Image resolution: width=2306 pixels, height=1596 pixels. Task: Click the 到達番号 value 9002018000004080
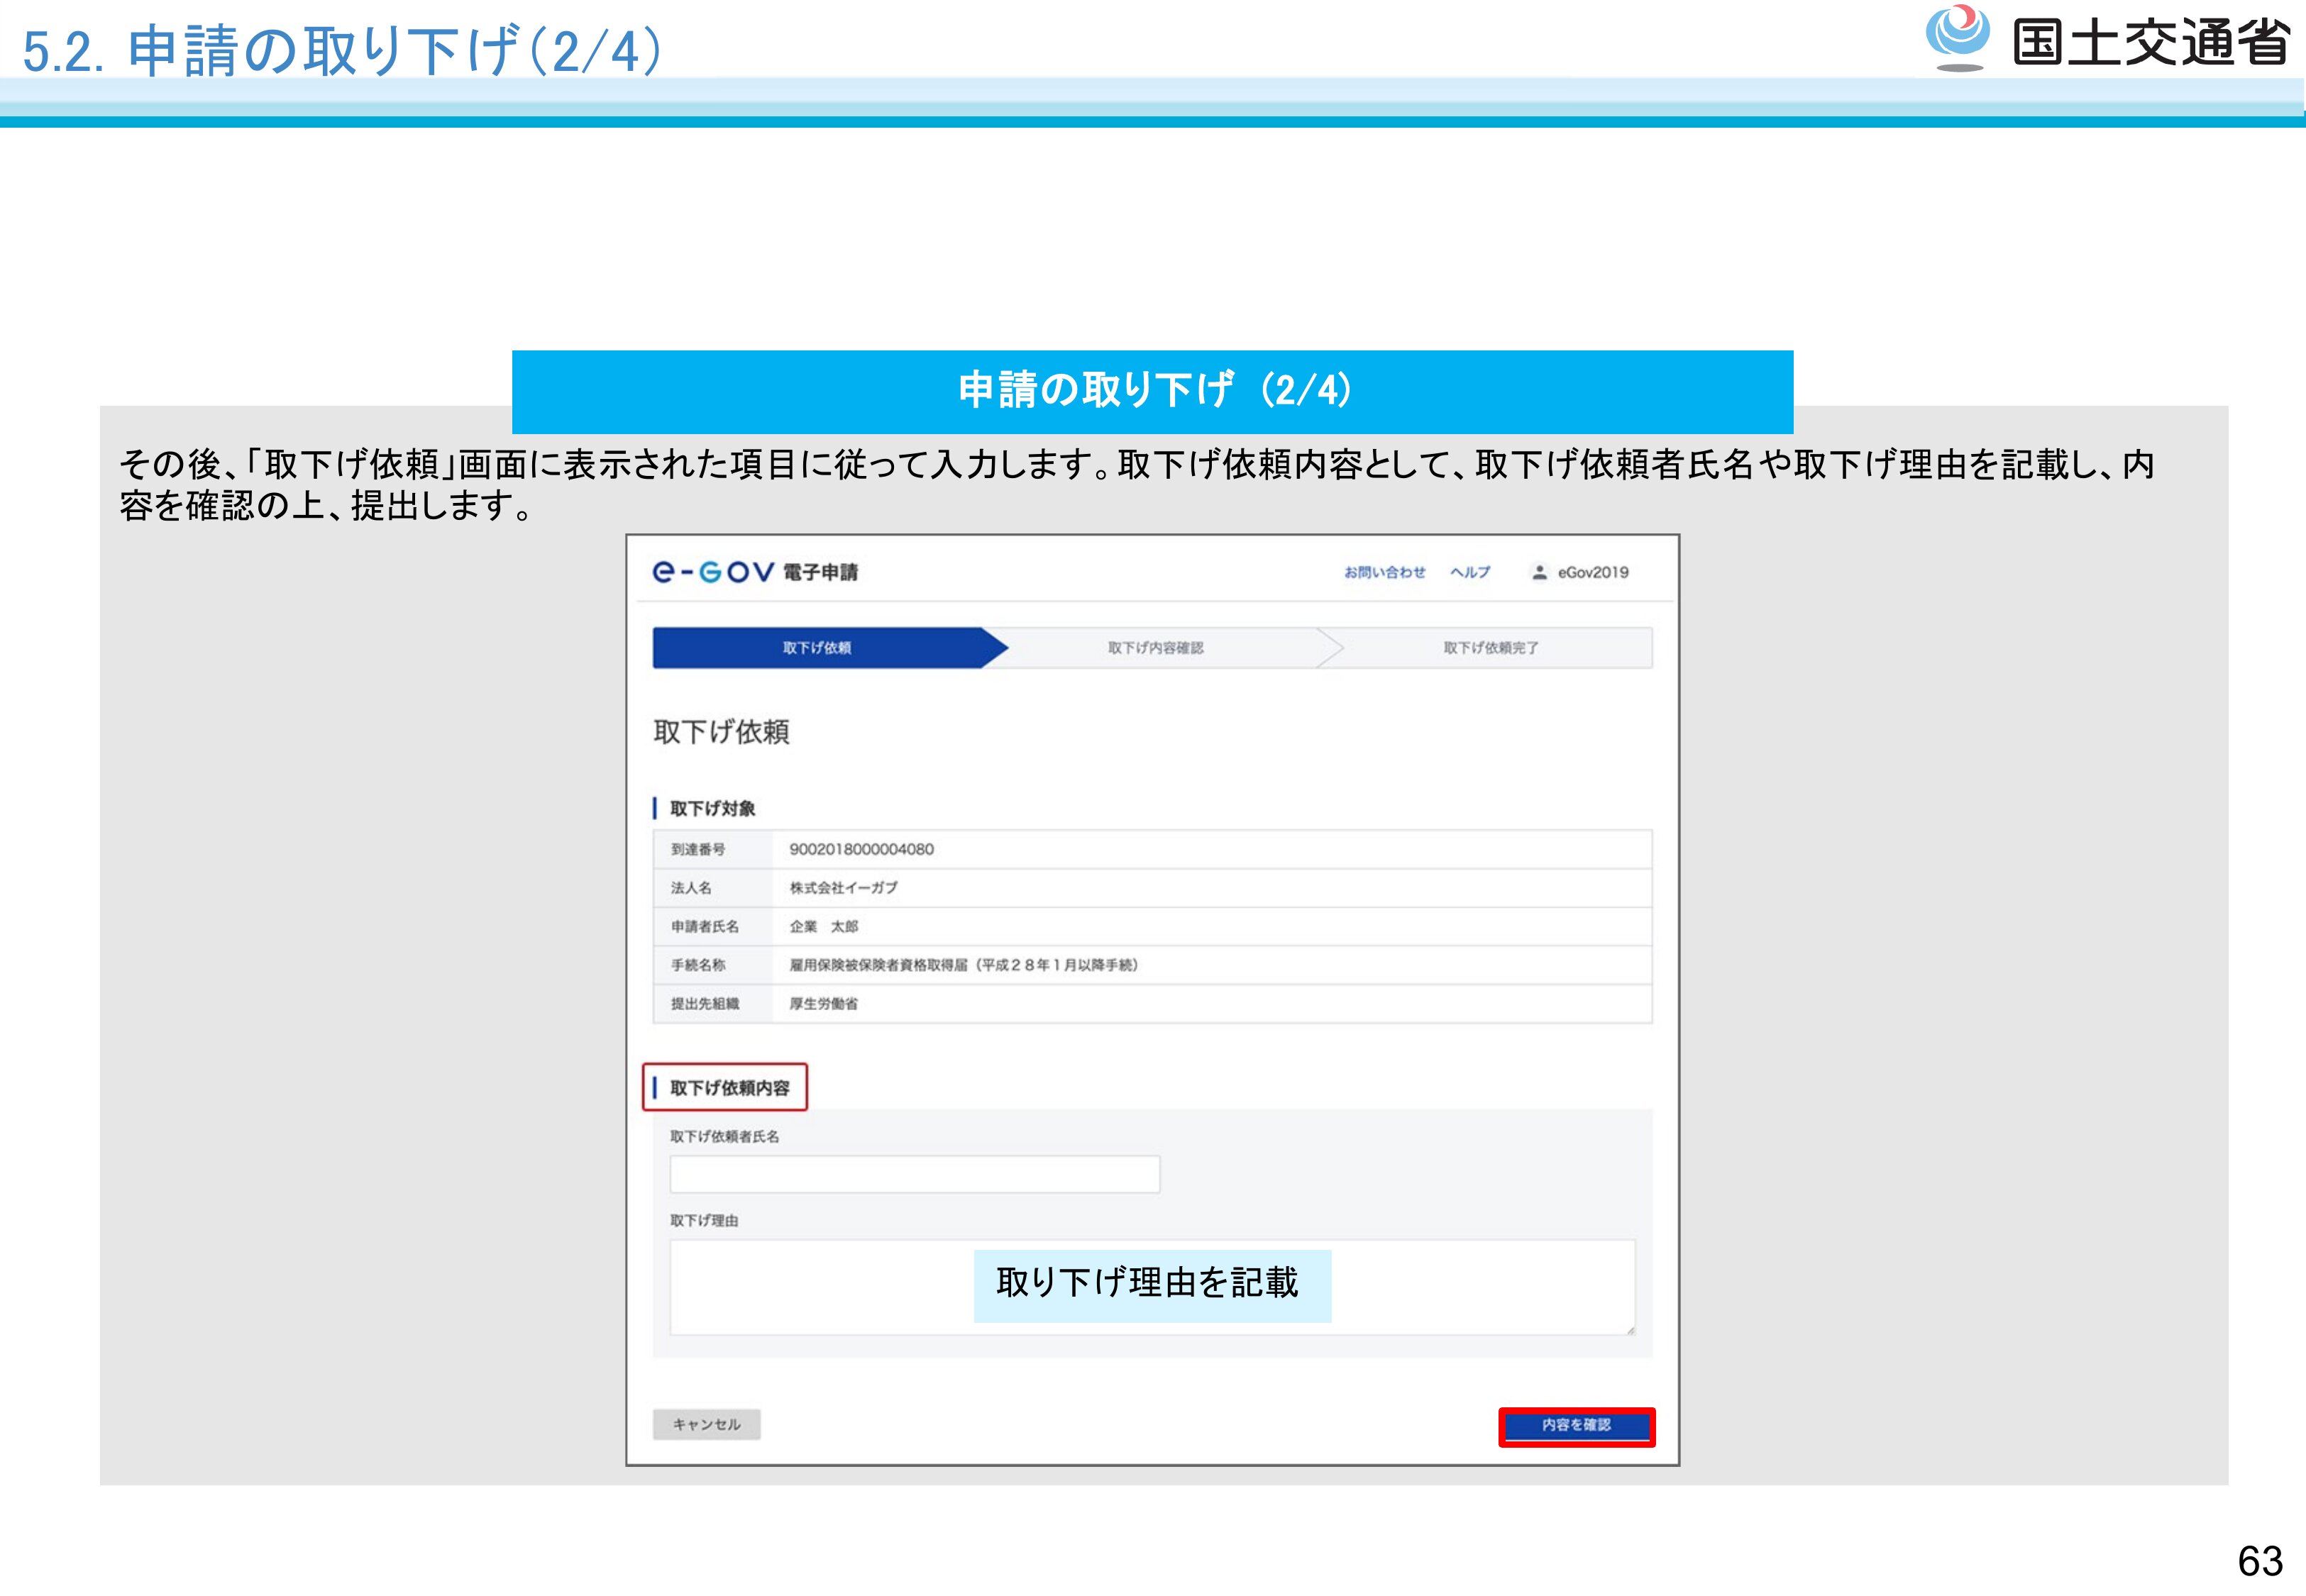click(861, 849)
